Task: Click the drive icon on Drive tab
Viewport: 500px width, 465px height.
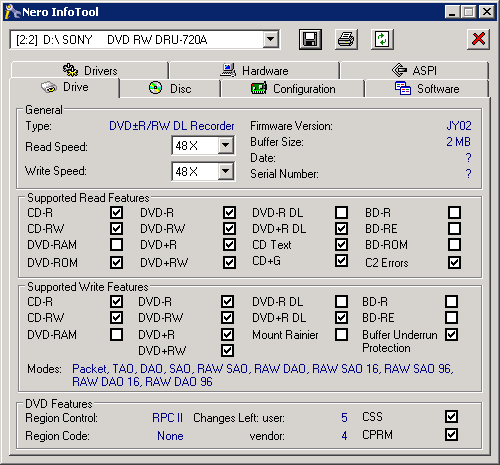Action: (49, 87)
